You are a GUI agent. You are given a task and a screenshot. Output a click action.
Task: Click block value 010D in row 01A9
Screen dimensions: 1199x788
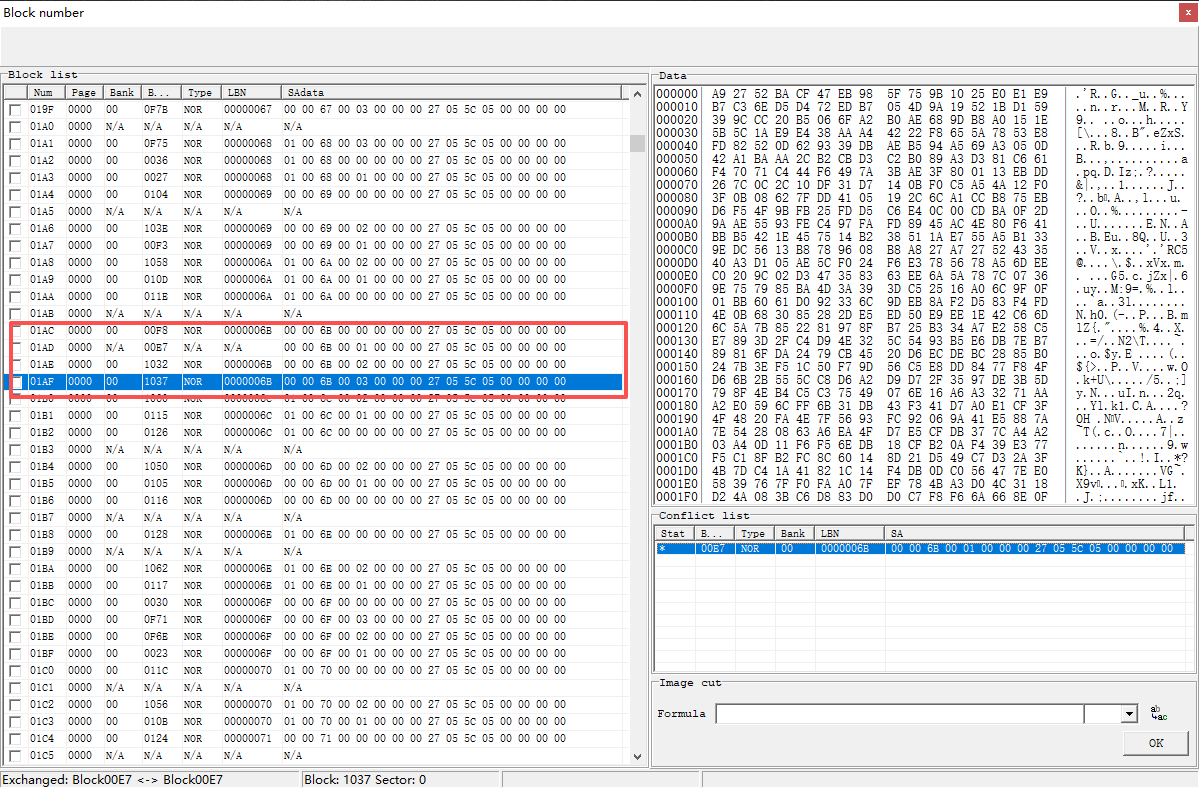click(x=155, y=280)
